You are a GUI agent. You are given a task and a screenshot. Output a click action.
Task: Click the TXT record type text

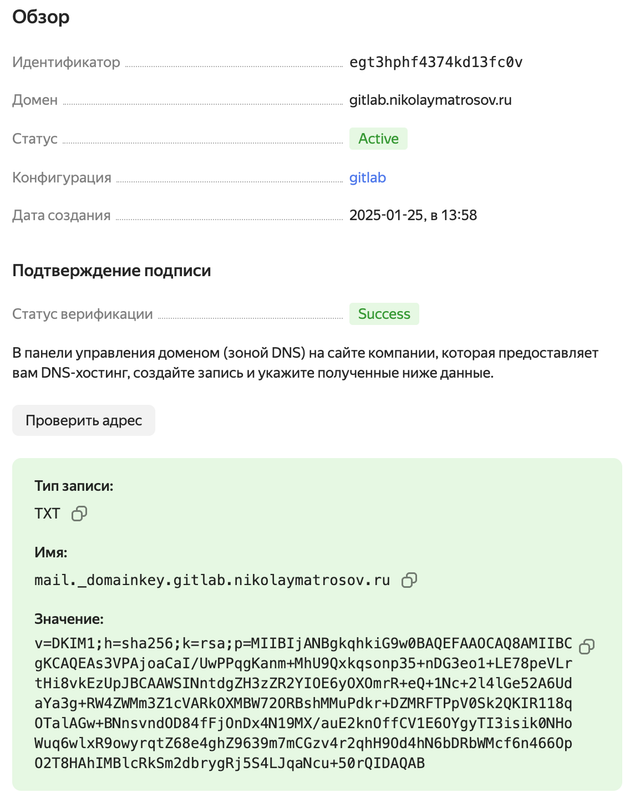pyautogui.click(x=47, y=514)
